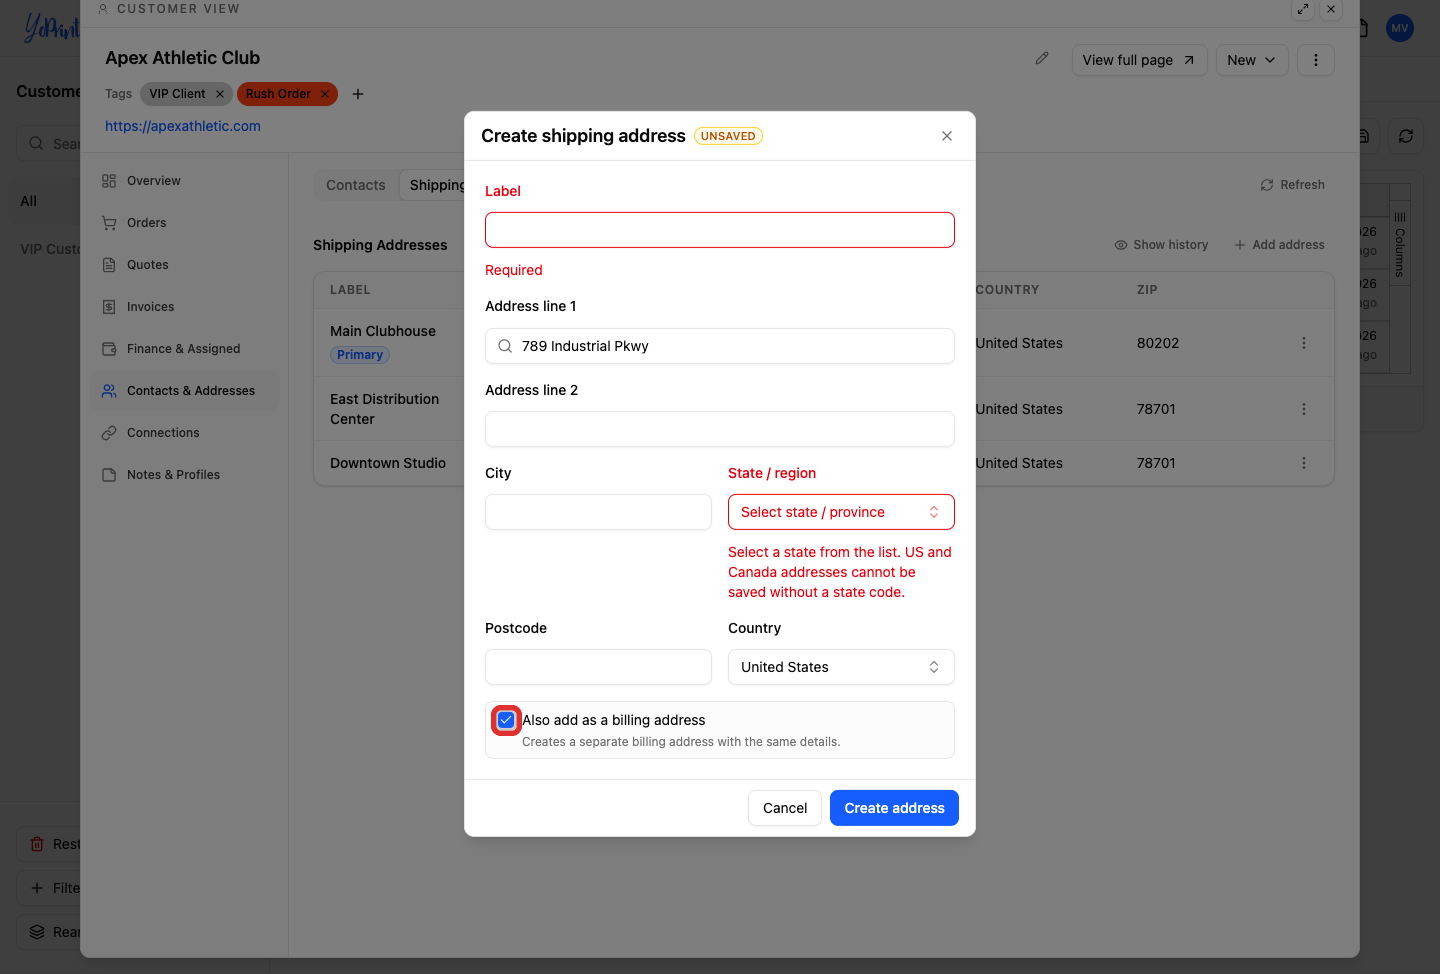Screen dimensions: 1440x974
Task: Click the Refresh button in addresses panel
Action: [x=1292, y=185]
